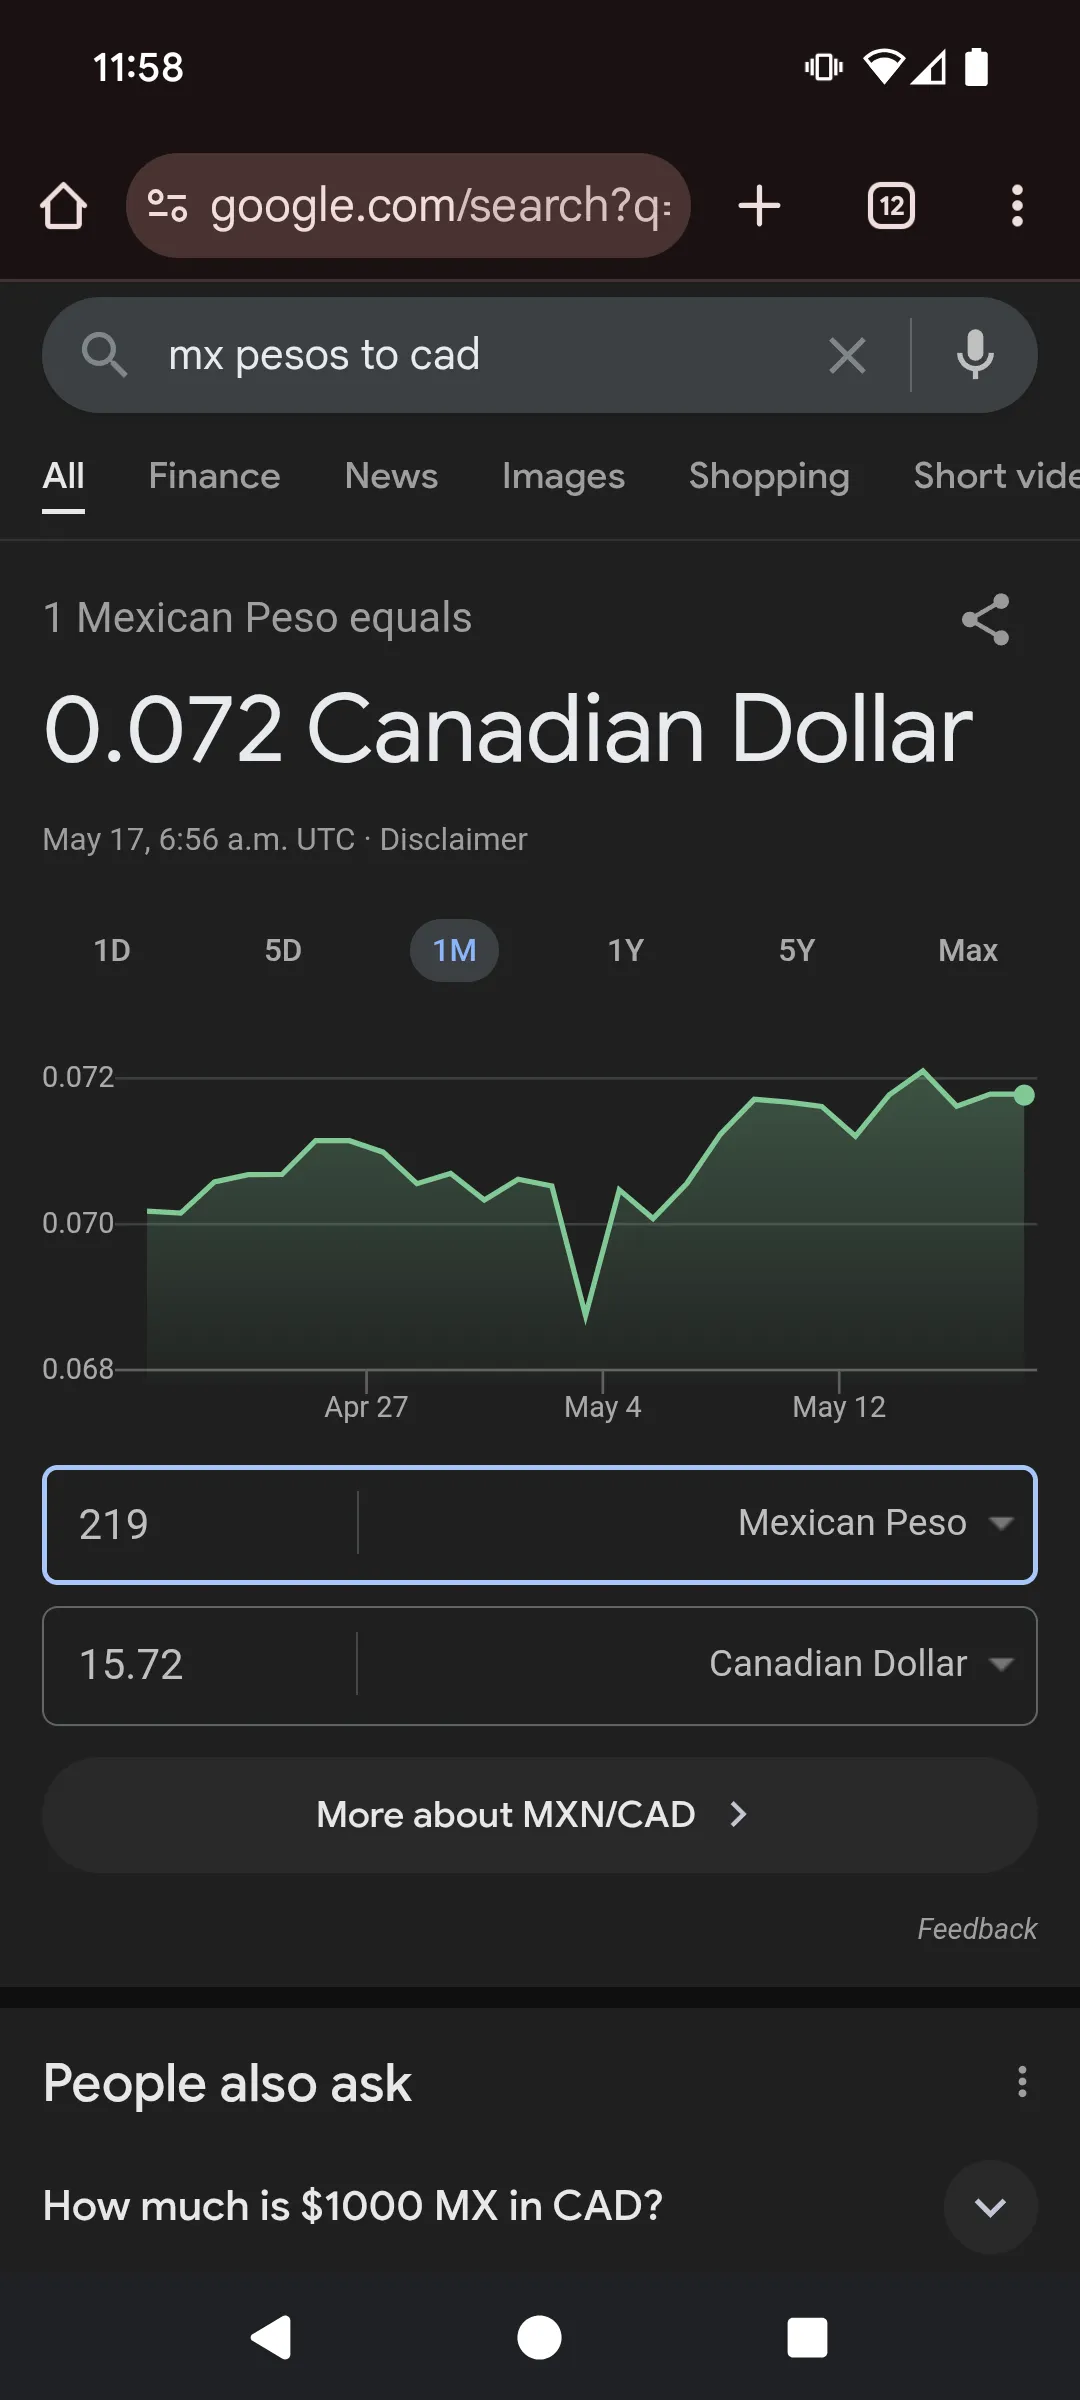Expand "How much is $1000 MX in CAD?"
1080x2400 pixels.
coord(990,2207)
